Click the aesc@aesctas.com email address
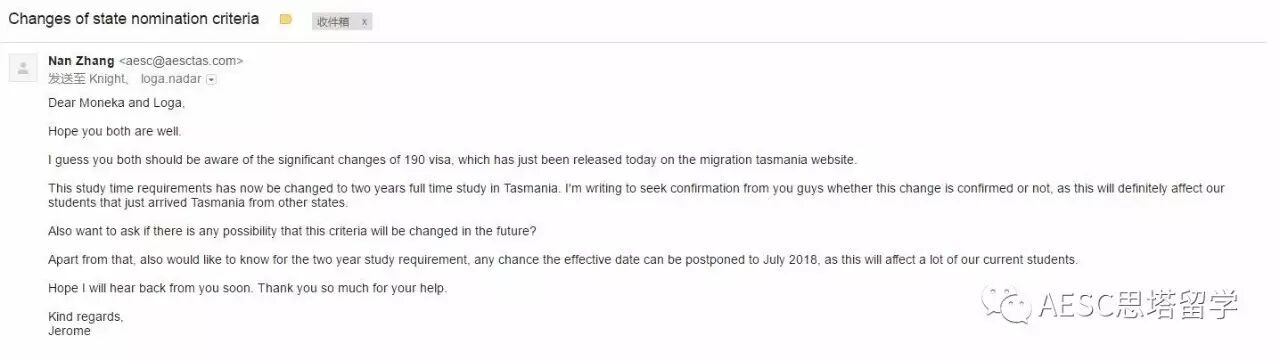1280x361 pixels. (x=181, y=61)
